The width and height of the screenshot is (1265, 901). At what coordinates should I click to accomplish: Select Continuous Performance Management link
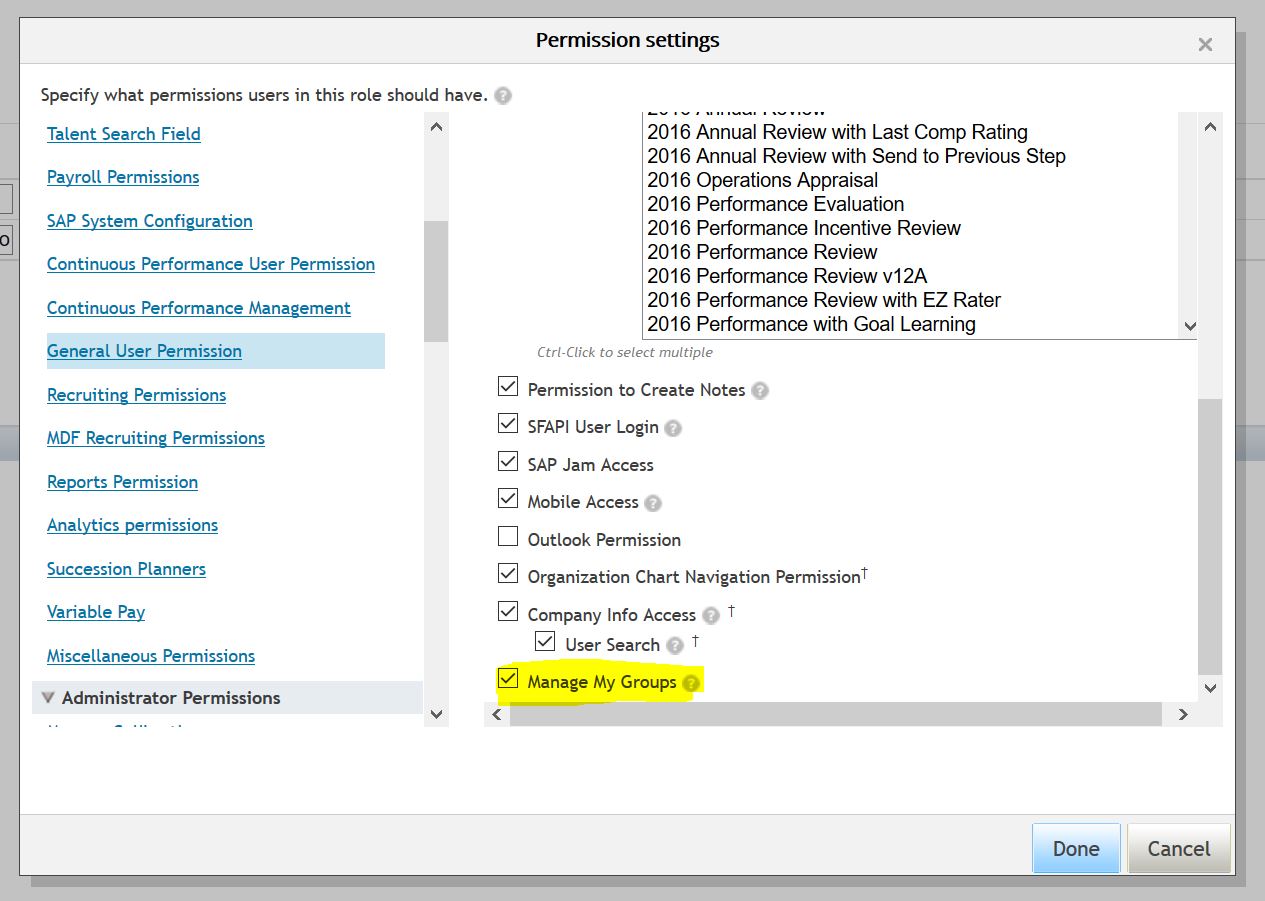coord(199,308)
